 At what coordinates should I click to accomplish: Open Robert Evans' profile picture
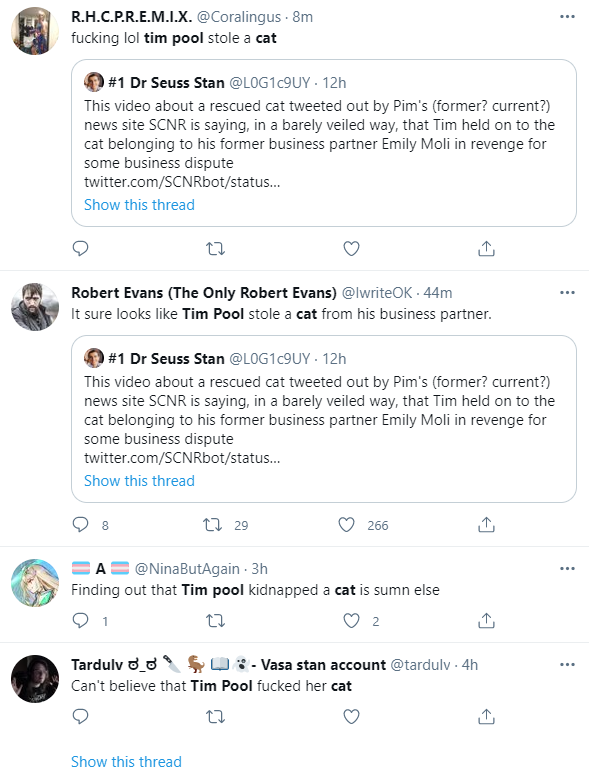[x=35, y=307]
